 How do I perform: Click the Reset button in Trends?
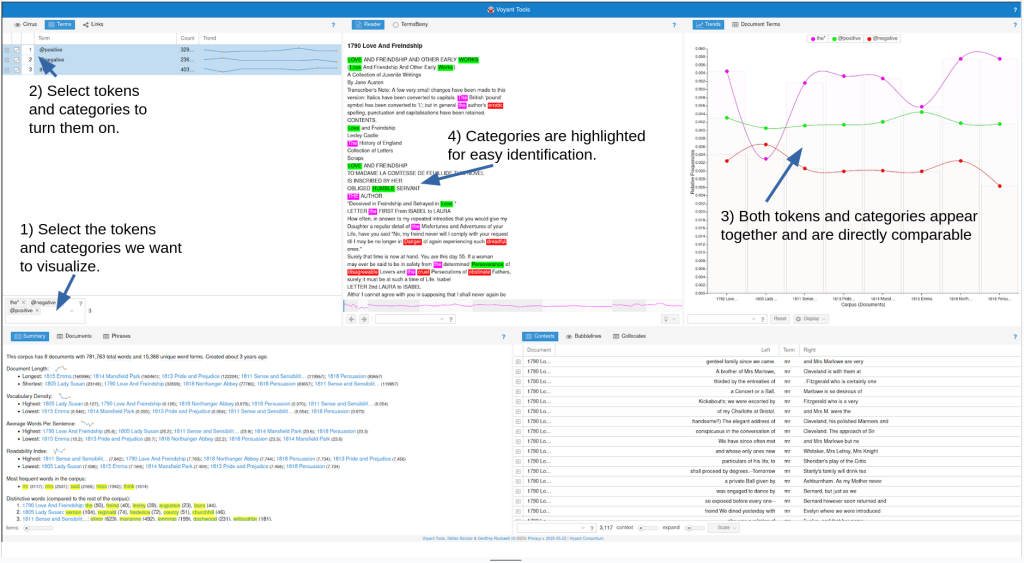(780, 319)
